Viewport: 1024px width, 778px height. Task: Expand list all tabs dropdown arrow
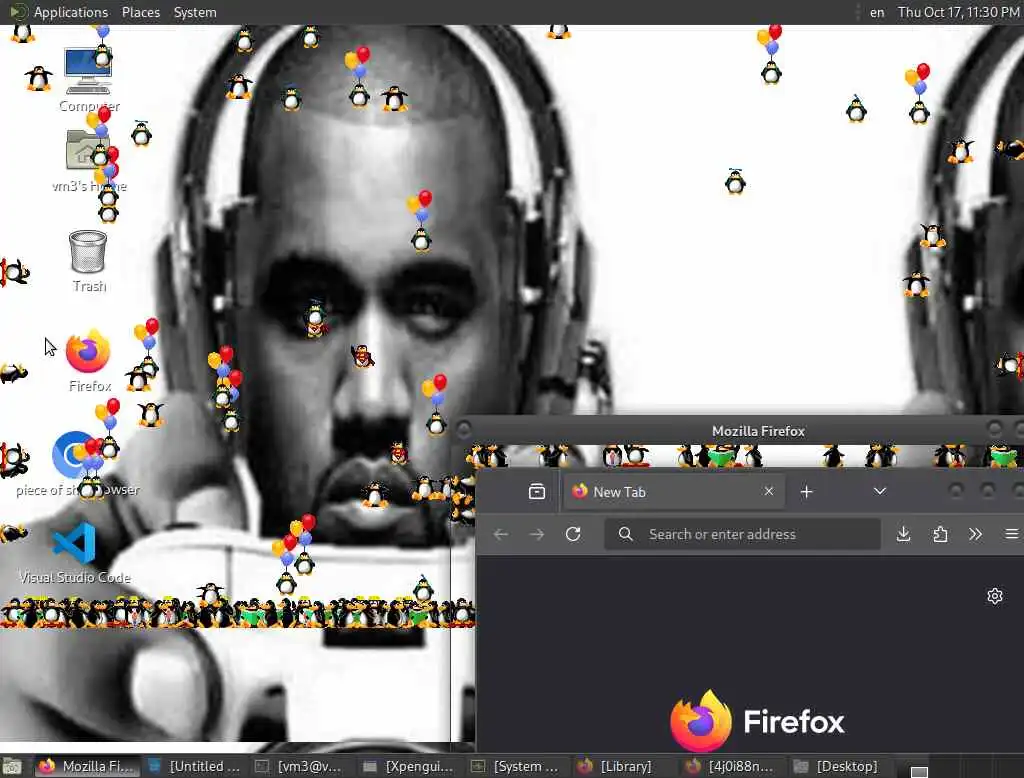(880, 491)
